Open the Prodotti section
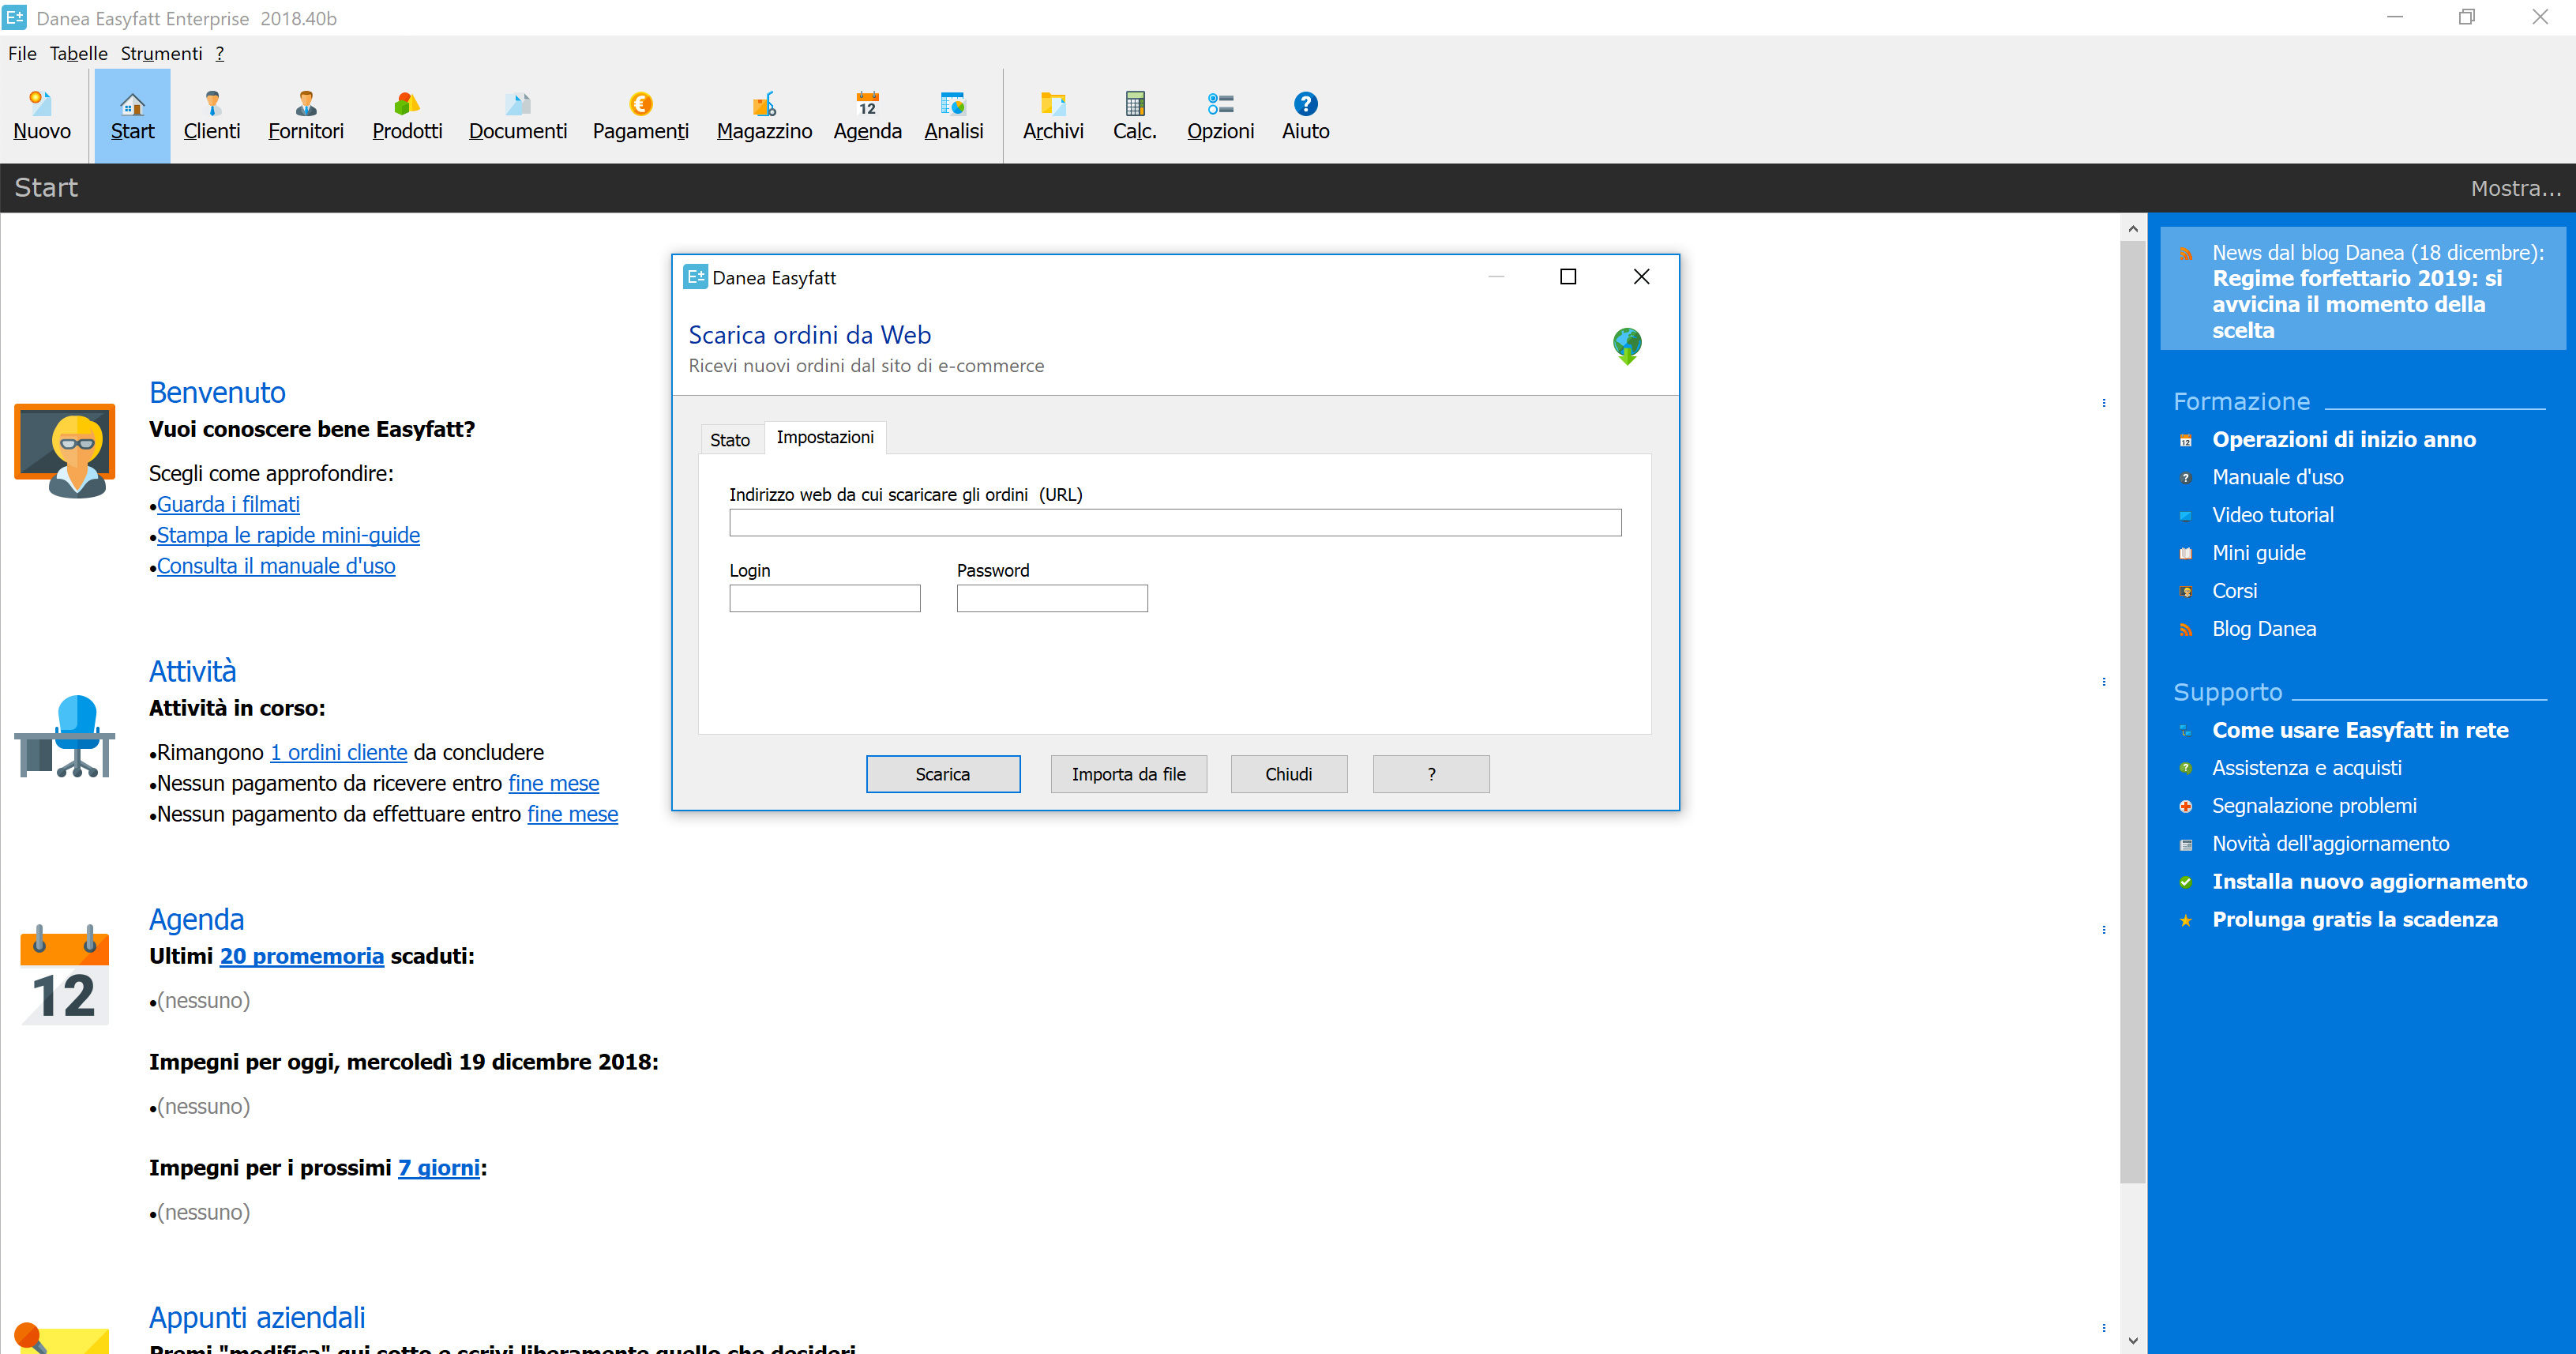The height and width of the screenshot is (1354, 2576). click(407, 115)
